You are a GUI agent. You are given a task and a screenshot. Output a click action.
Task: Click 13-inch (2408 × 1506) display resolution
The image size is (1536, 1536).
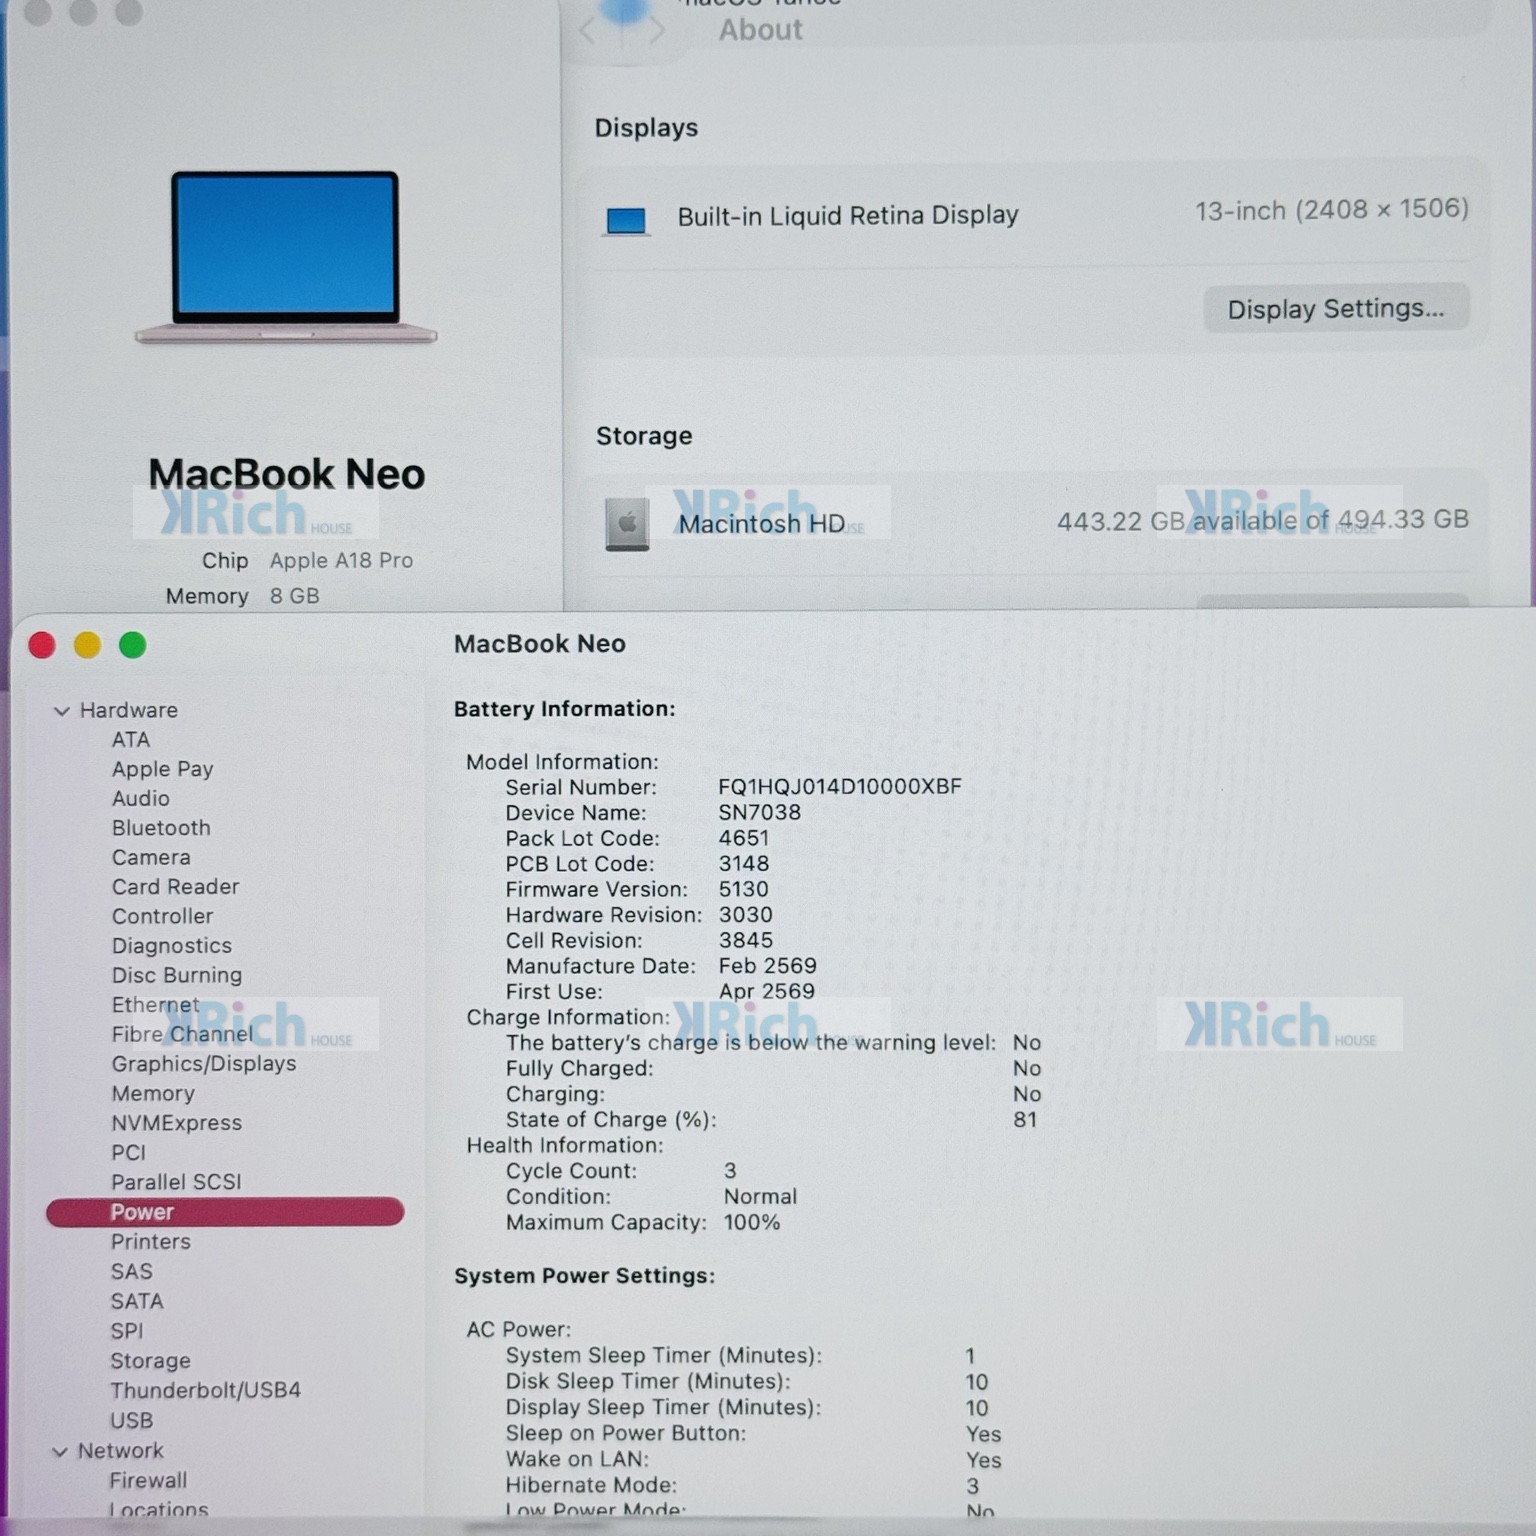(x=1331, y=210)
